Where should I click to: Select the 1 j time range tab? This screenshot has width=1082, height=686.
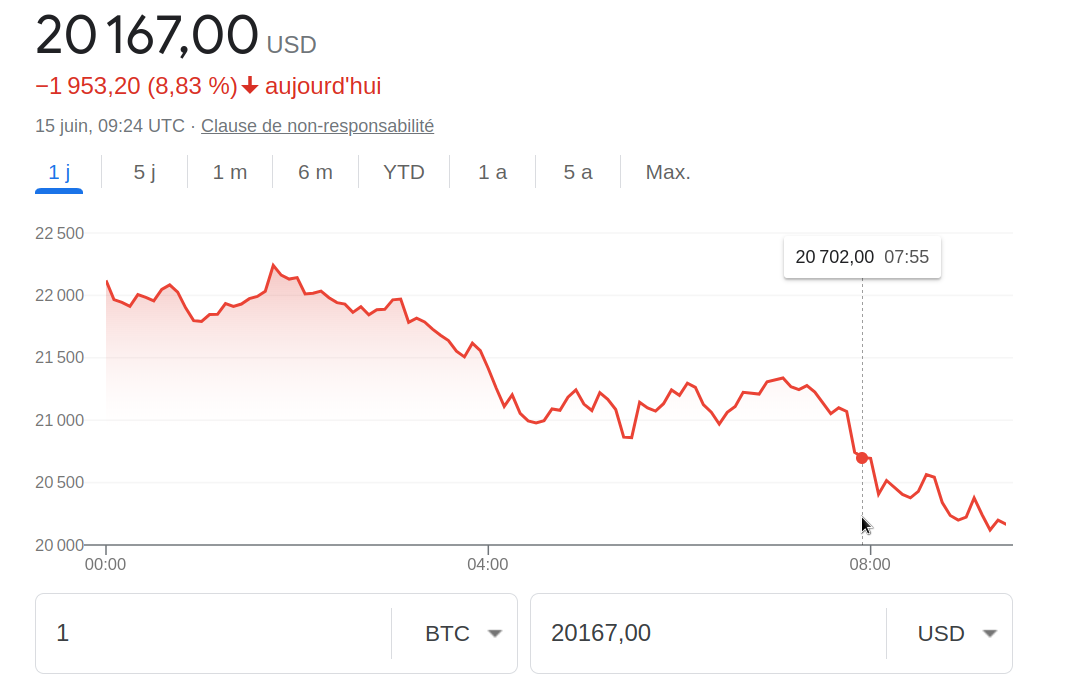tap(59, 172)
